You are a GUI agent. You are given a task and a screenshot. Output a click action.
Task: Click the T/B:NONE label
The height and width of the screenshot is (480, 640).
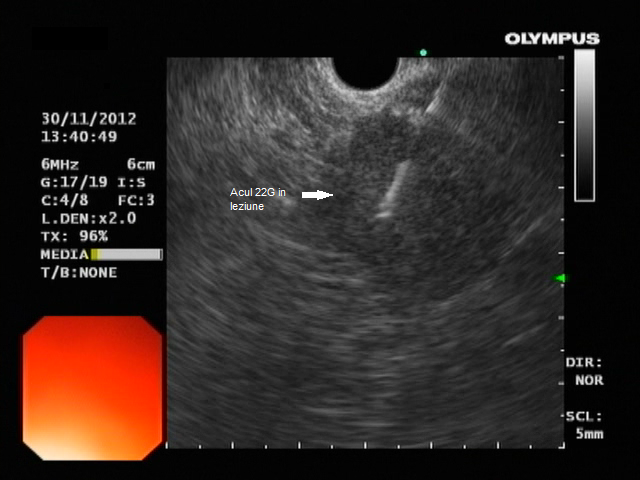pos(79,273)
